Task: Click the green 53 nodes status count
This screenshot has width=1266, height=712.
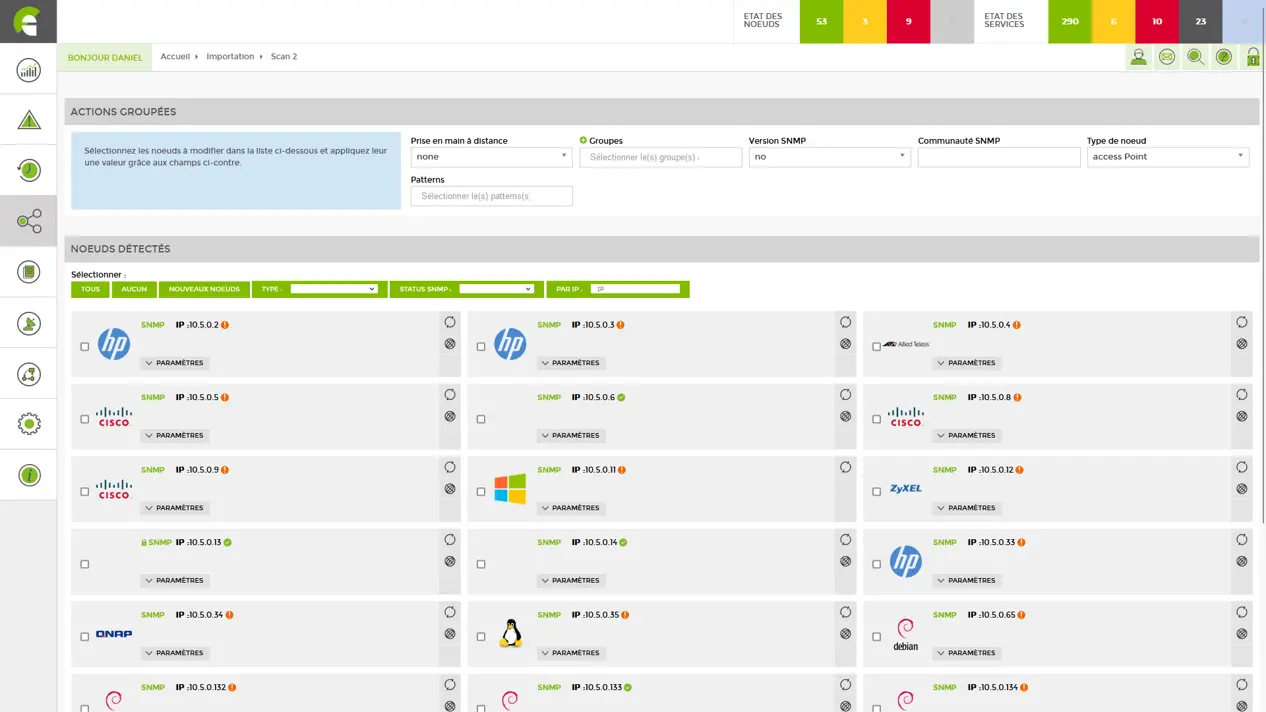Action: coord(821,21)
